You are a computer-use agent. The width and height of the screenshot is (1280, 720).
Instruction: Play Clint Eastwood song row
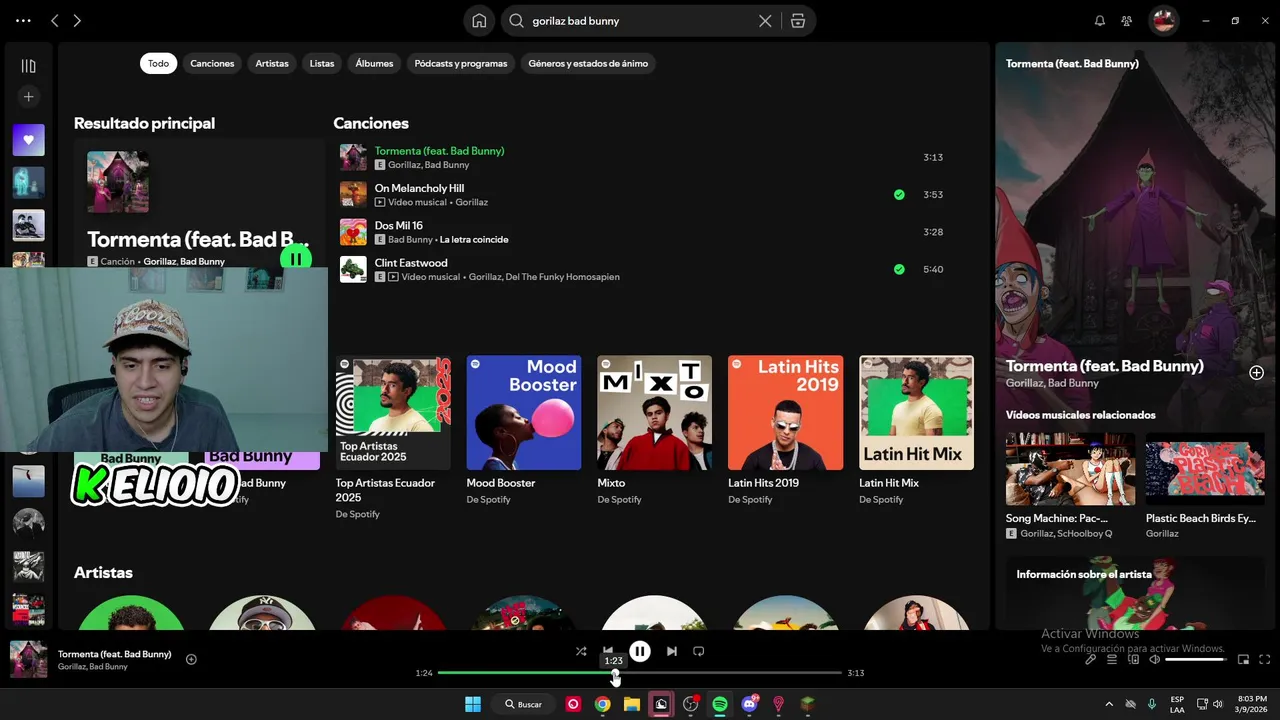point(646,269)
